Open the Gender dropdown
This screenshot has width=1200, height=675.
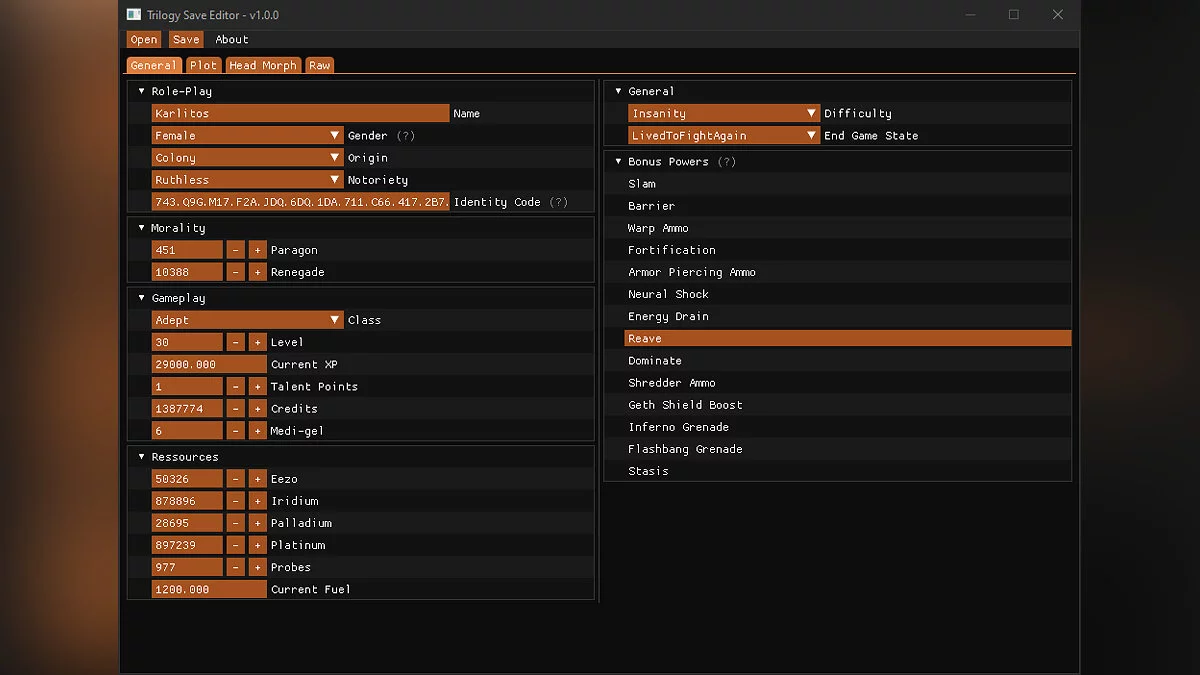247,136
